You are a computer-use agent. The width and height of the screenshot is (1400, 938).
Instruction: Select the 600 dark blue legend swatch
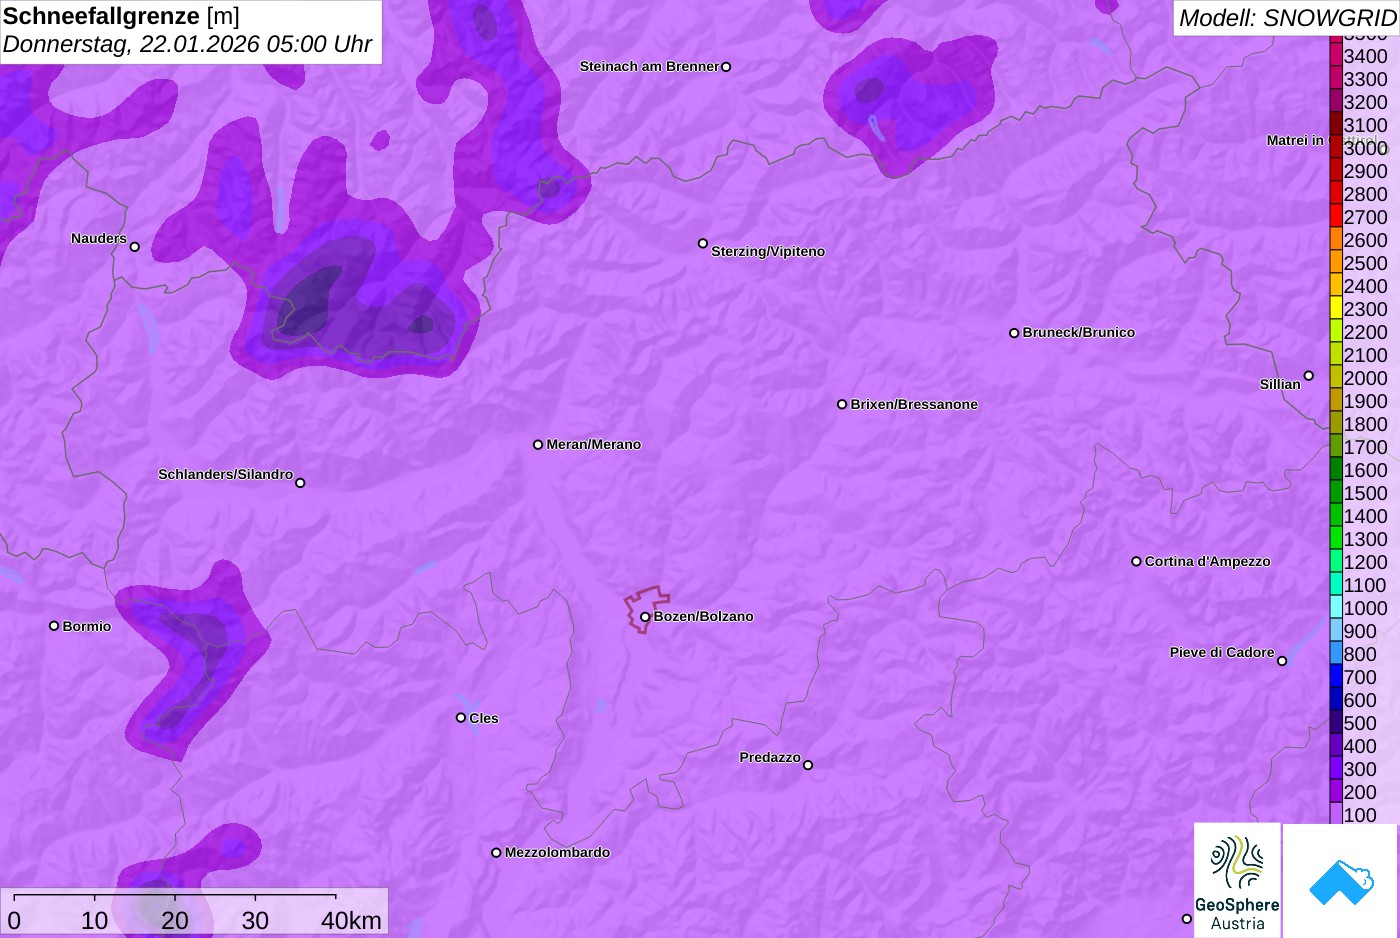tap(1335, 700)
